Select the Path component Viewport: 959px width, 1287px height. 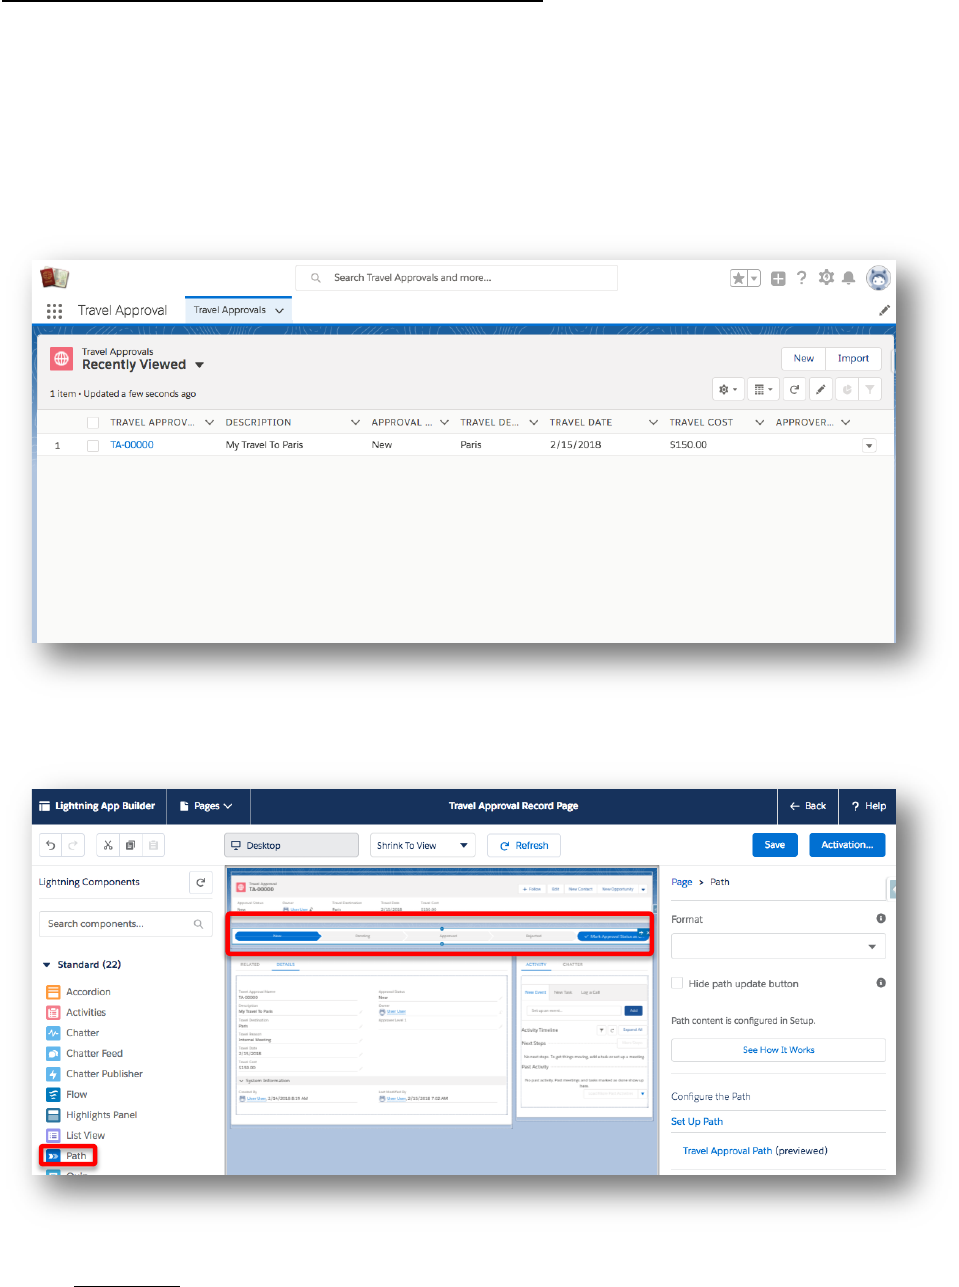(68, 1156)
